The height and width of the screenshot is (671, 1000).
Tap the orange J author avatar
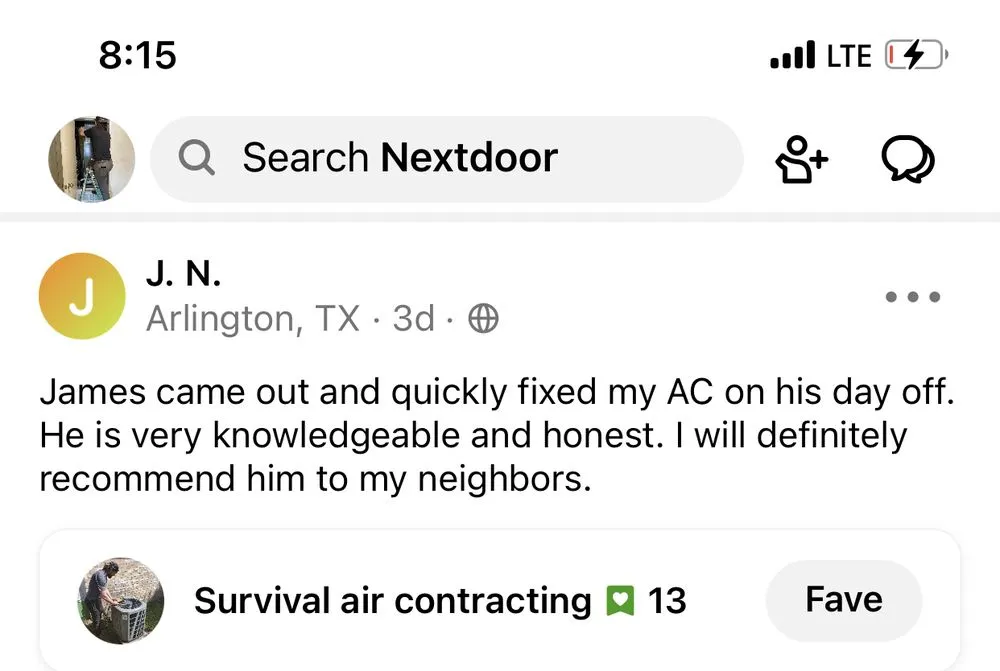coord(82,297)
